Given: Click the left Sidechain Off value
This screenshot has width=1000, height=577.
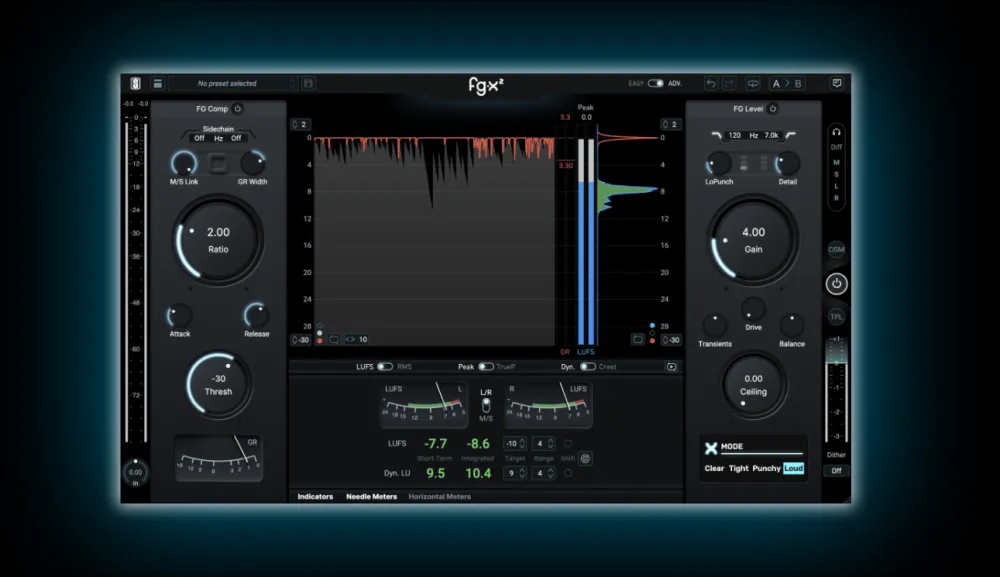Looking at the screenshot, I should 199,138.
